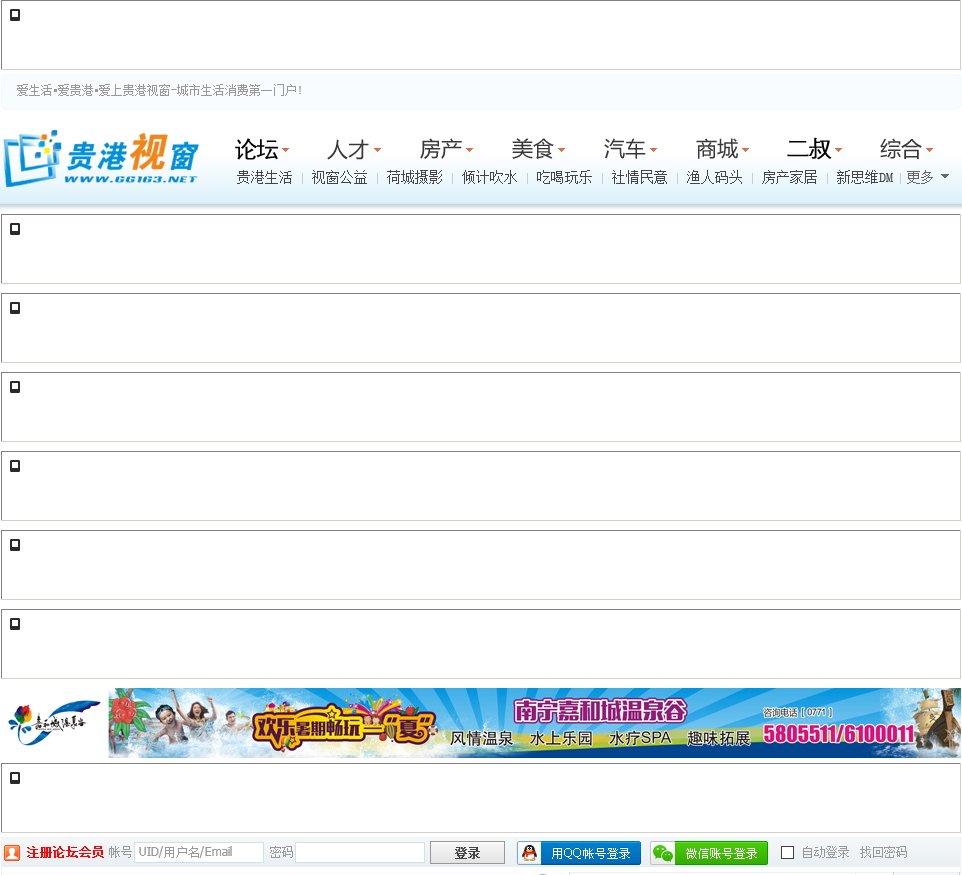Open the 论坛 main menu
The height and width of the screenshot is (875, 962).
click(x=257, y=149)
